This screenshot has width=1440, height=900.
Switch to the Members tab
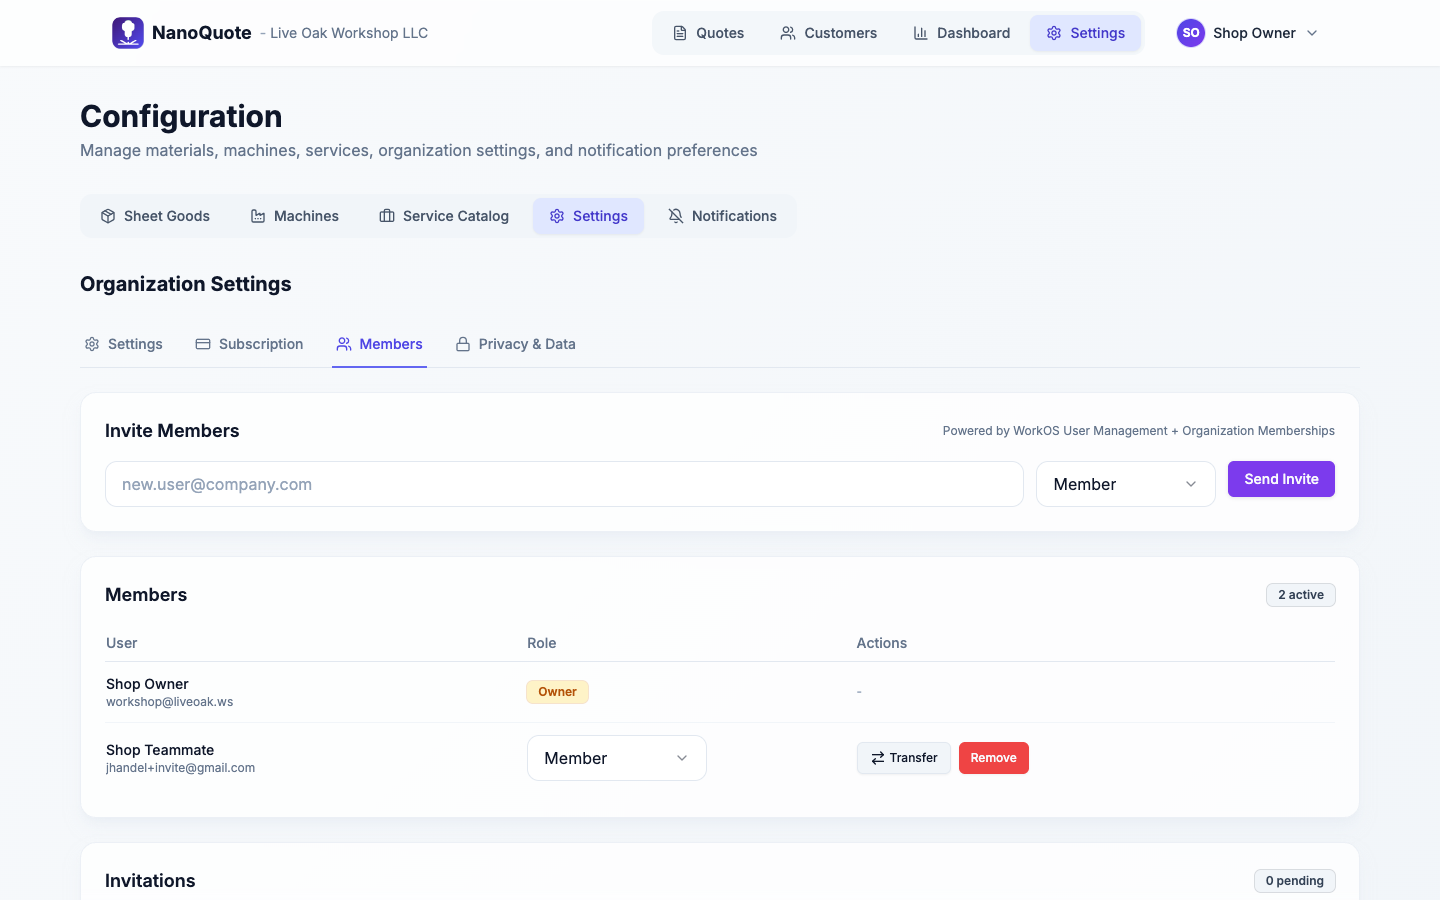coord(380,344)
